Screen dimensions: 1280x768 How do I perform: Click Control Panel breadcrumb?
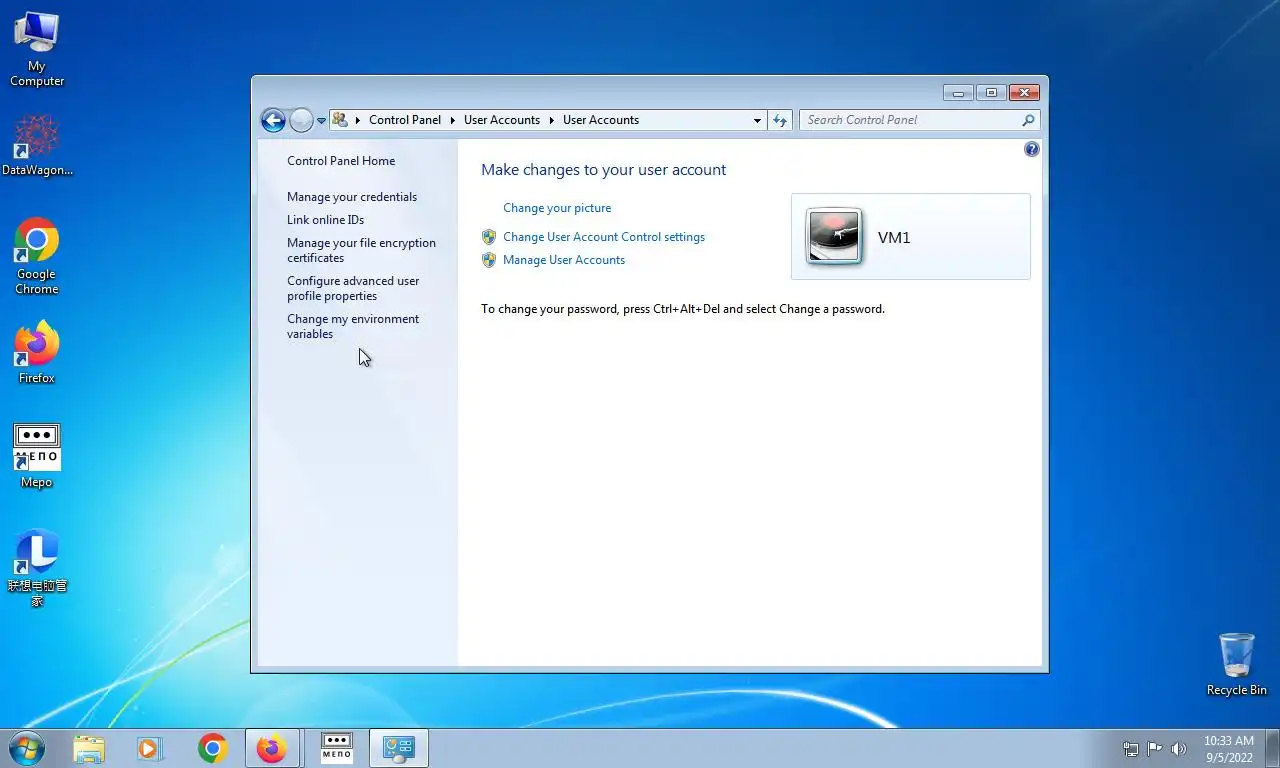[405, 120]
